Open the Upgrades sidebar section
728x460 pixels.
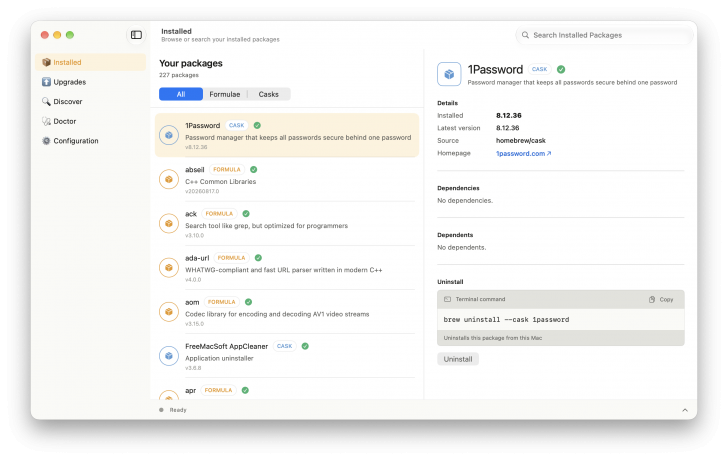click(x=90, y=82)
